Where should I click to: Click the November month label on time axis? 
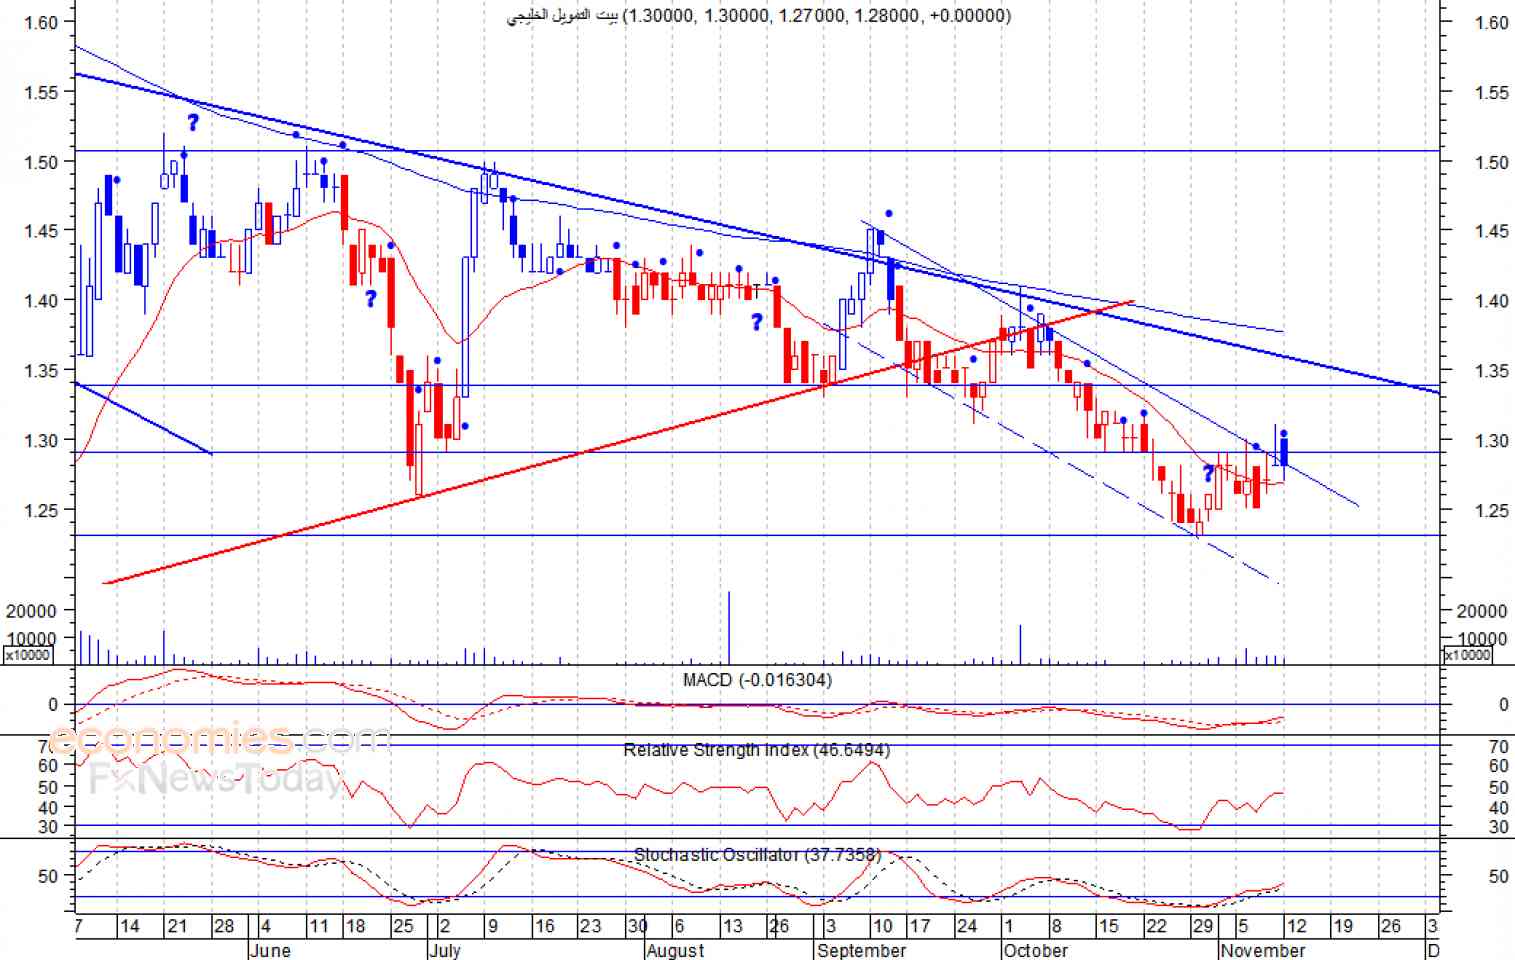[x=1262, y=950]
